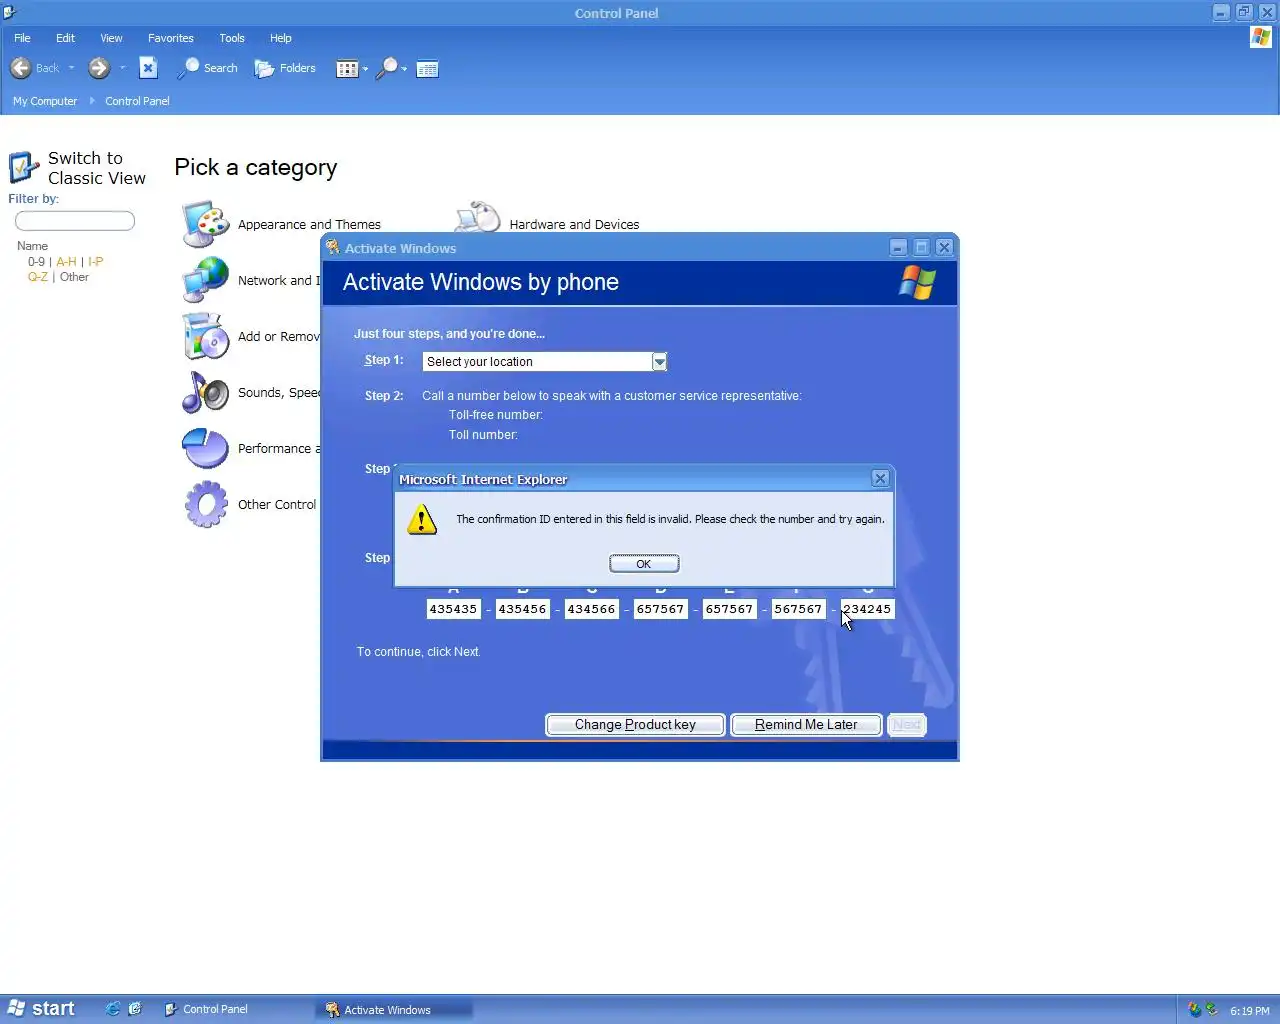1280x1024 pixels.
Task: Close the Microsoft Internet Explorer dialog
Action: 880,479
